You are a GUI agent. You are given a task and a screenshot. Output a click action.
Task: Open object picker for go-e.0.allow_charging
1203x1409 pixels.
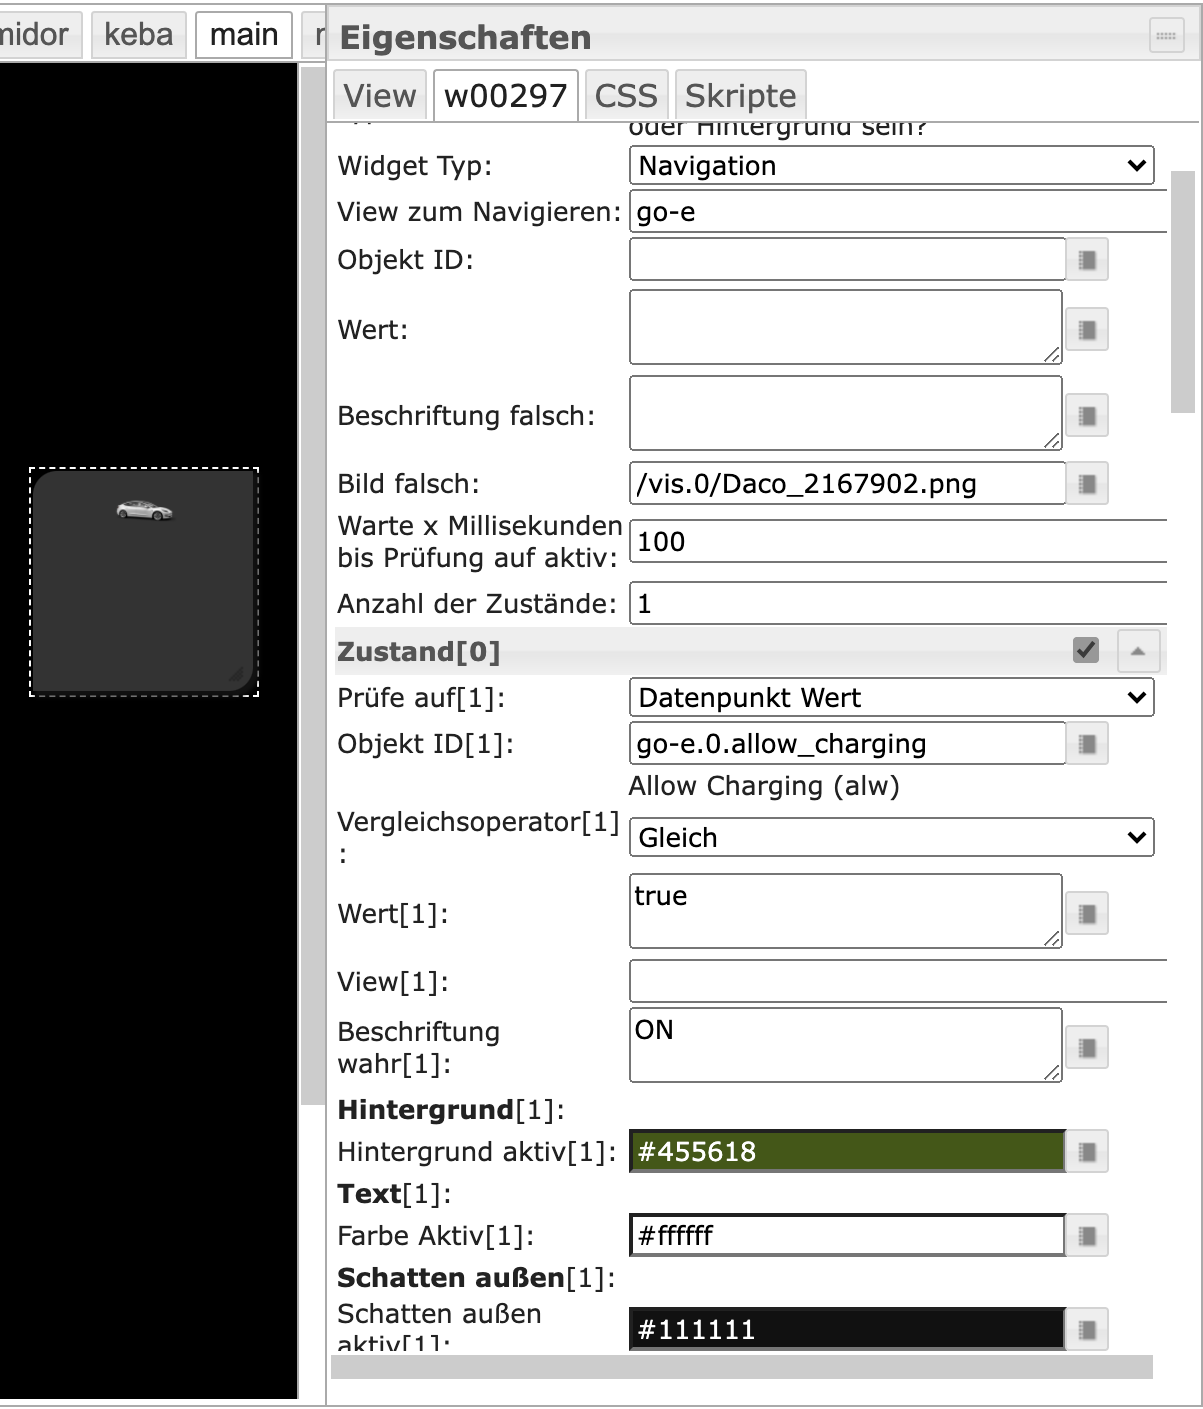1087,744
